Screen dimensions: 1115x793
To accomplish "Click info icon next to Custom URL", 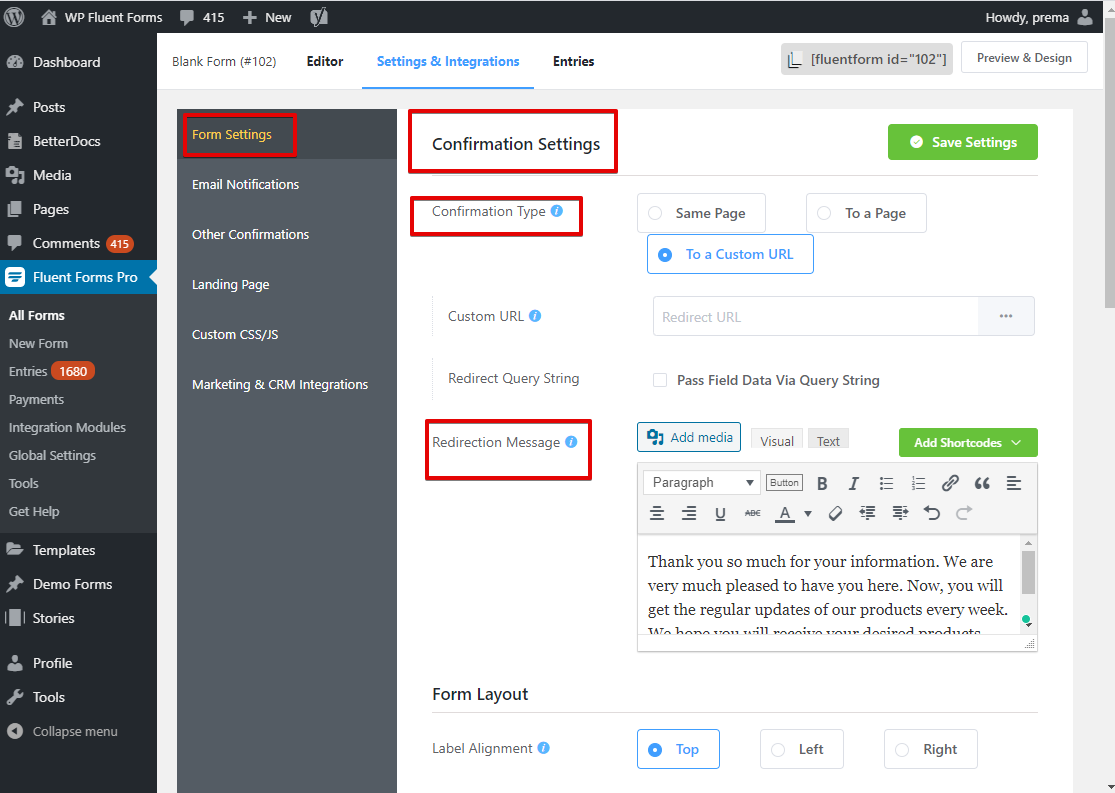I will 535,316.
